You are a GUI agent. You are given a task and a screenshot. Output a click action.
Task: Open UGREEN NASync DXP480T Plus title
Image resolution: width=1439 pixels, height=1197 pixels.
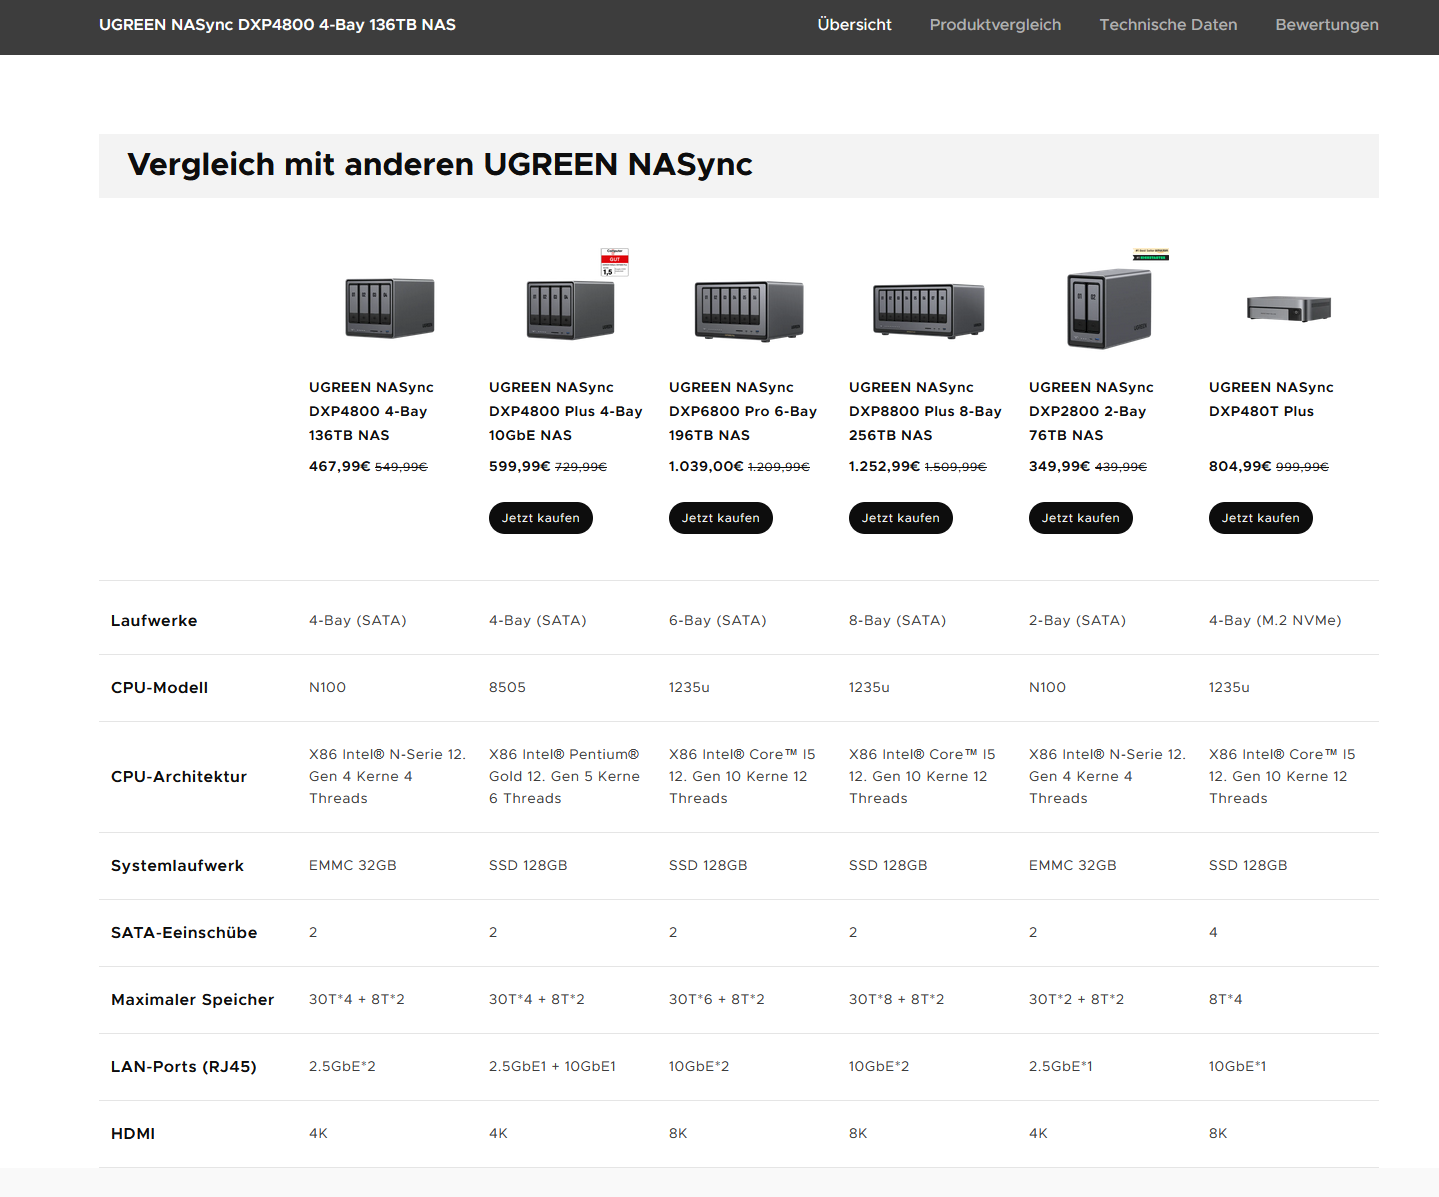coord(1271,399)
